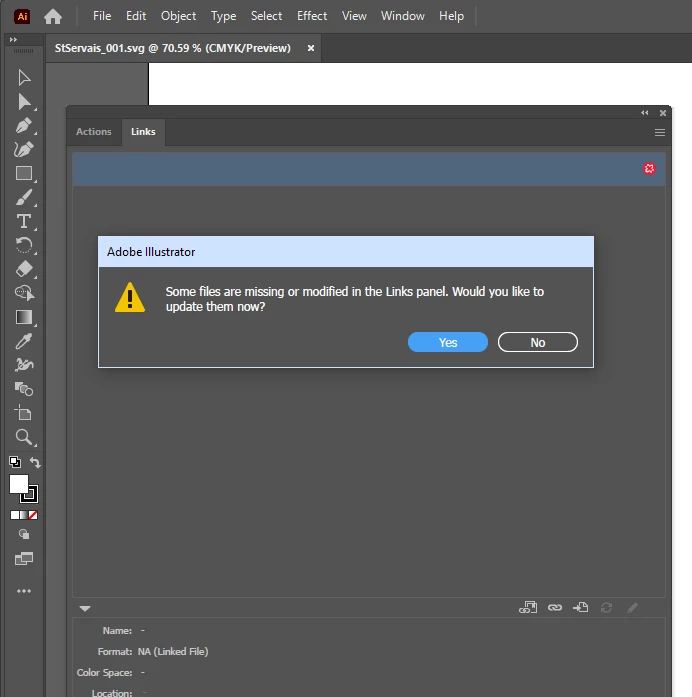This screenshot has height=697, width=692.
Task: Go to Illustrator Home screen
Action: click(53, 16)
